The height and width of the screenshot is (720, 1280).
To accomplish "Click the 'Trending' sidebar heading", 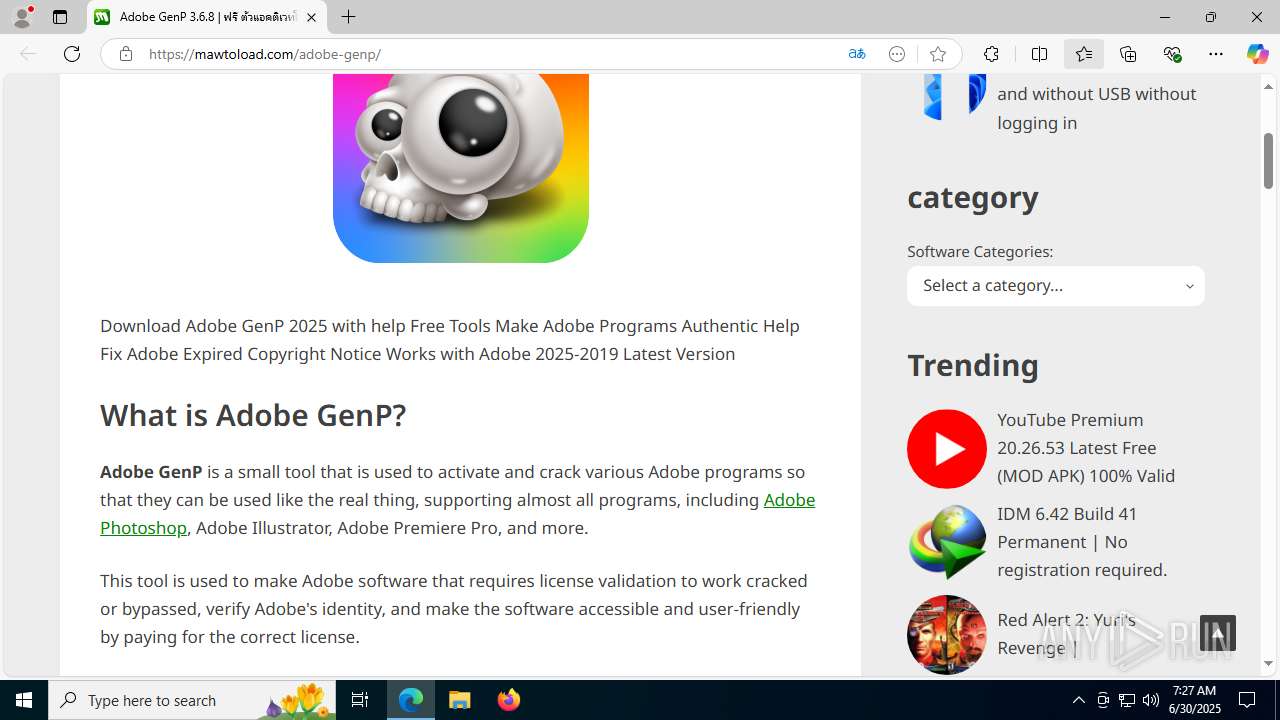I will 973,365.
